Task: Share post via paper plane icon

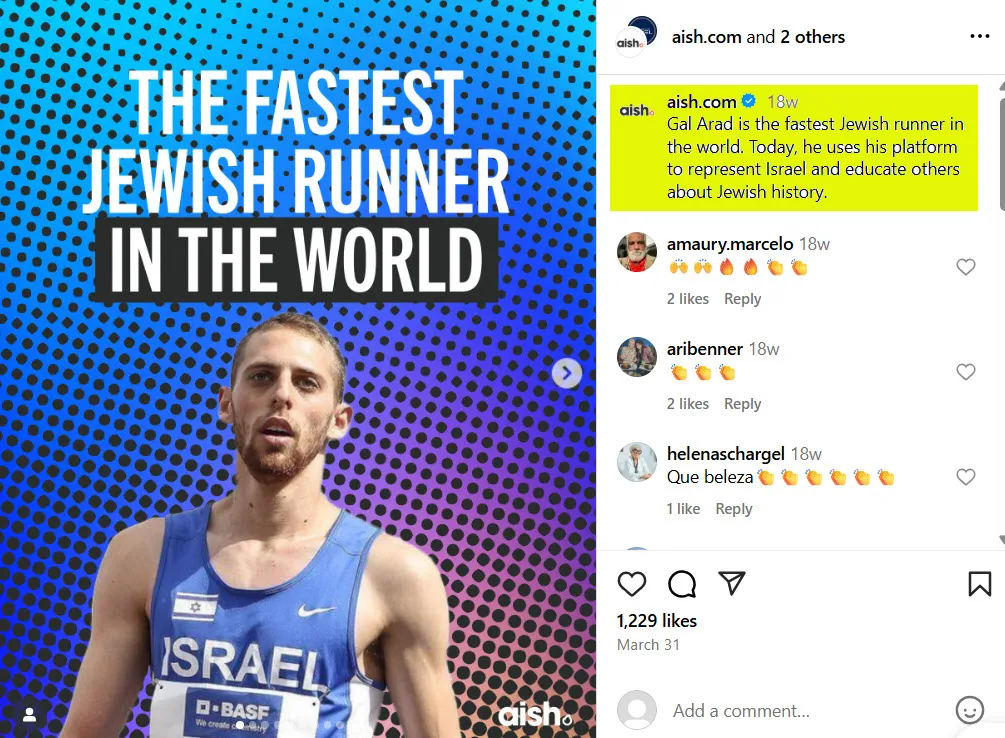Action: click(x=732, y=583)
